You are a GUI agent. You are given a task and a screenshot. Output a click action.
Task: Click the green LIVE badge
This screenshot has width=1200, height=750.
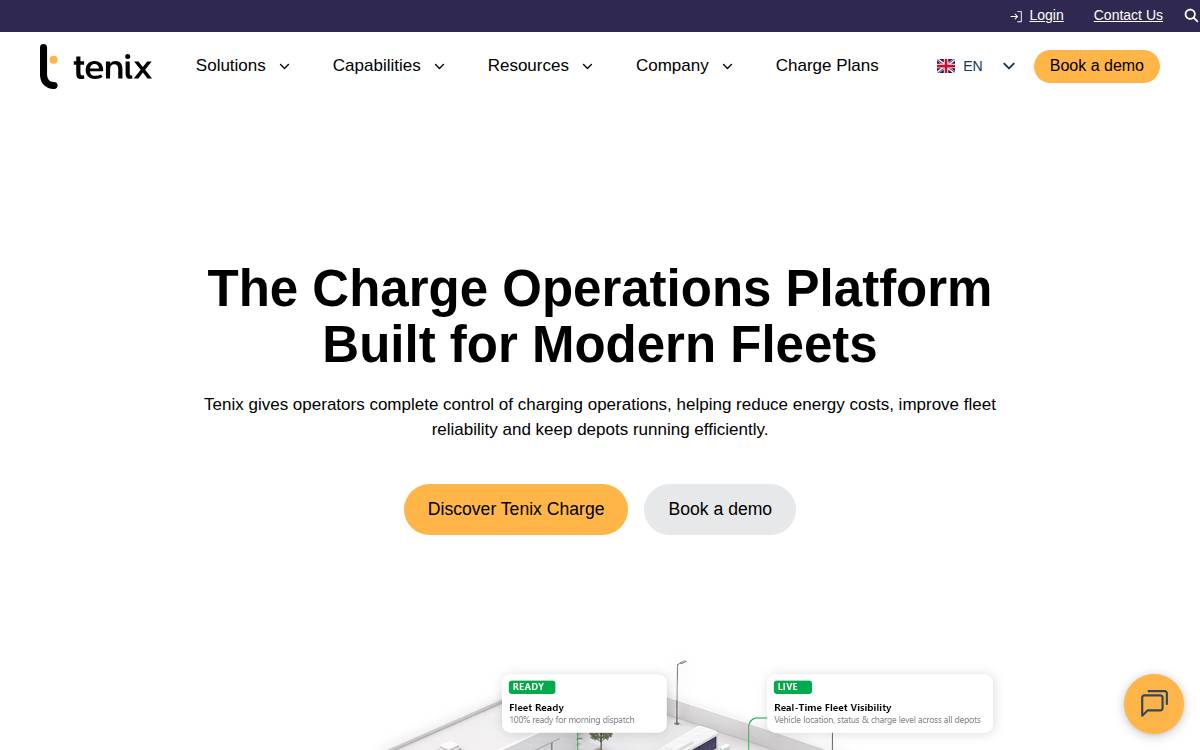(793, 687)
